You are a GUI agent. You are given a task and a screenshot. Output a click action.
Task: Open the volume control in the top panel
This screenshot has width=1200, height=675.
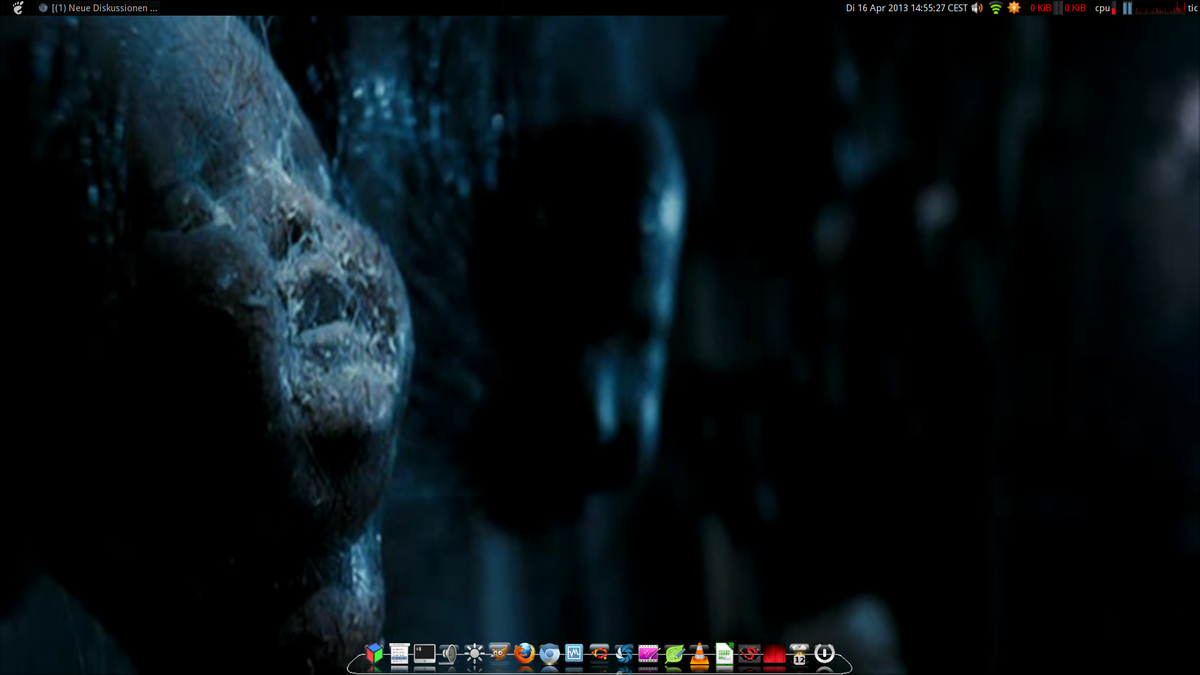[977, 8]
